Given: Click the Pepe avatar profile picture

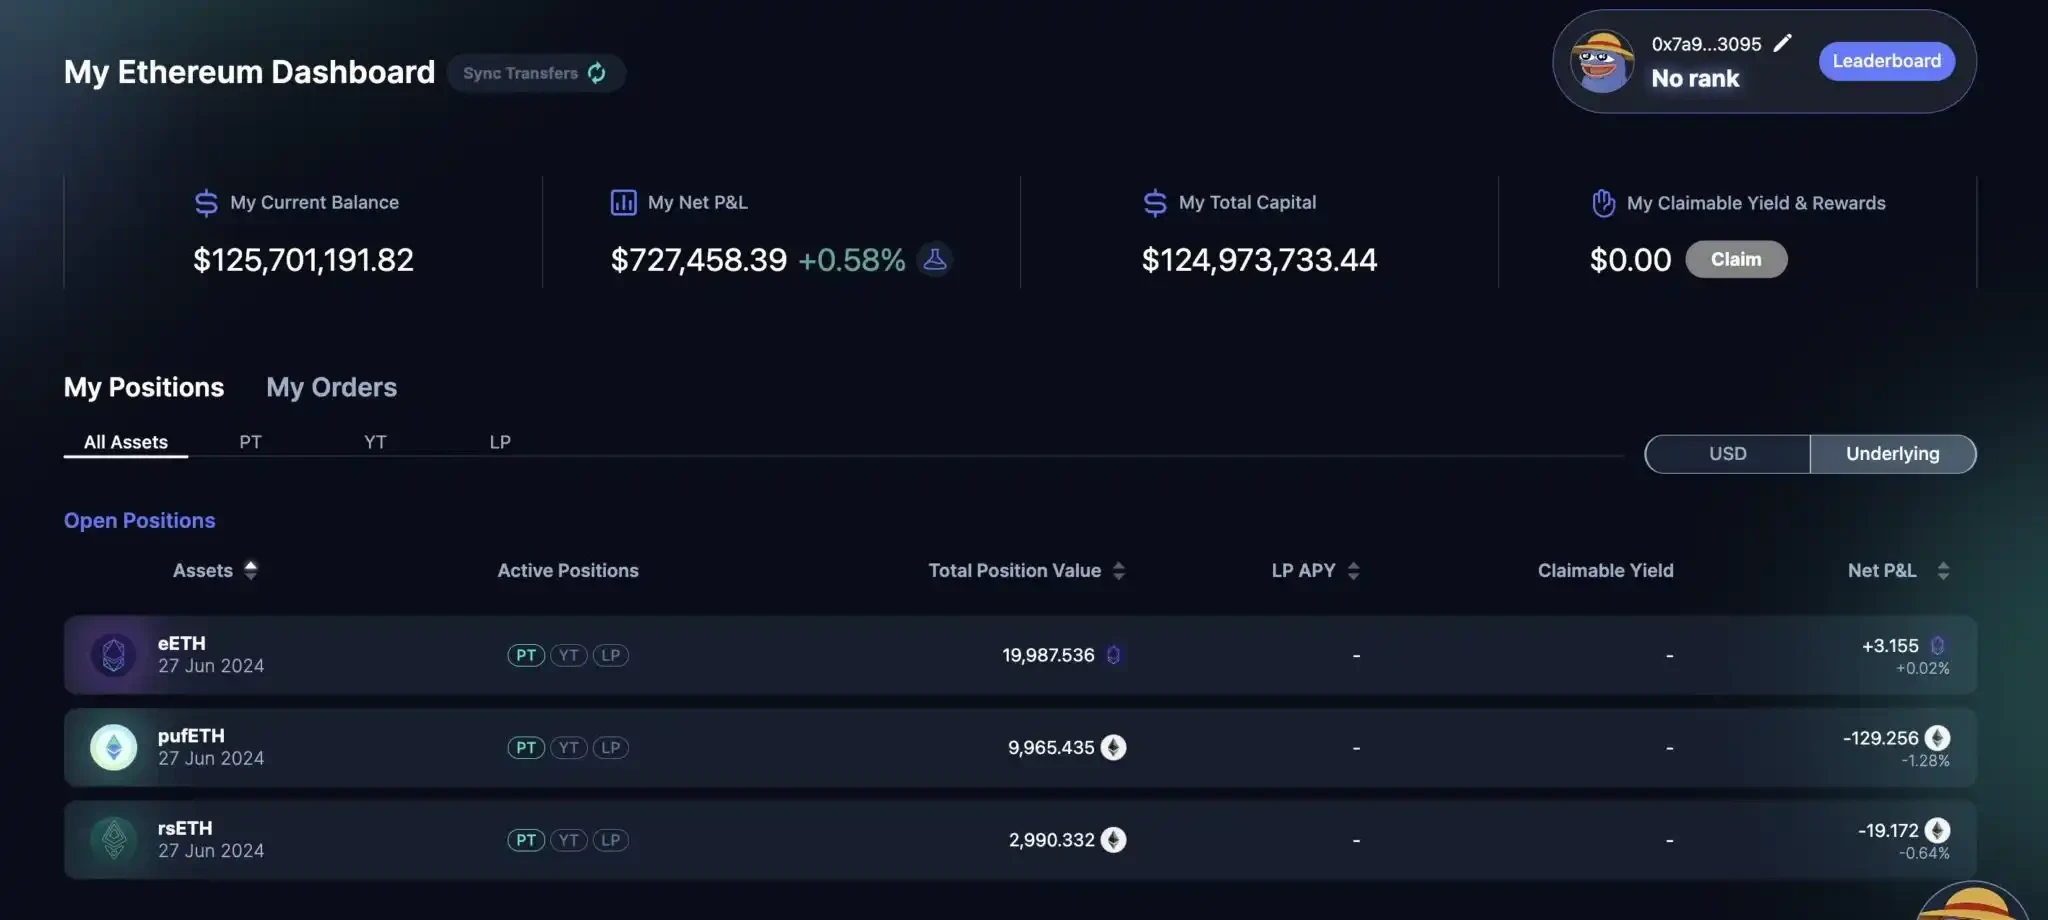Looking at the screenshot, I should (1602, 62).
